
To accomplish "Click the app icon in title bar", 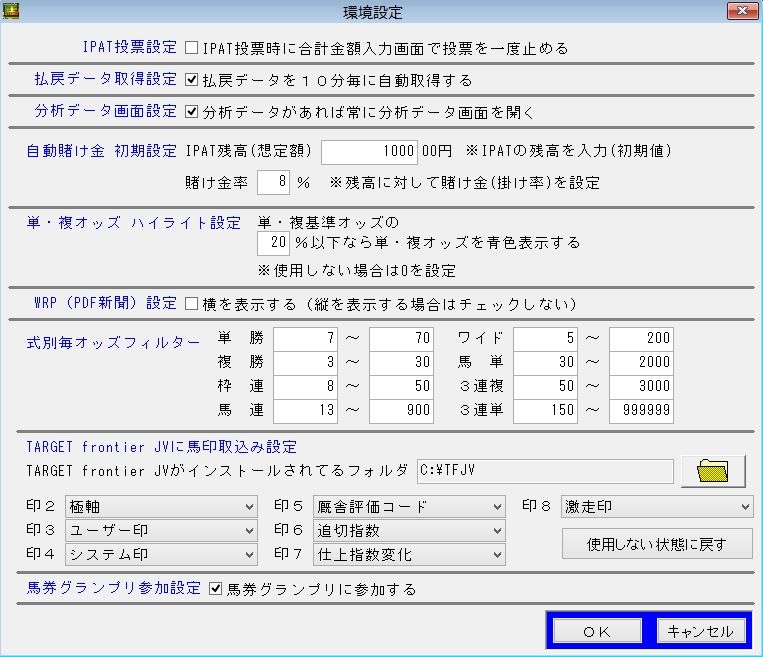I will pyautogui.click(x=10, y=11).
